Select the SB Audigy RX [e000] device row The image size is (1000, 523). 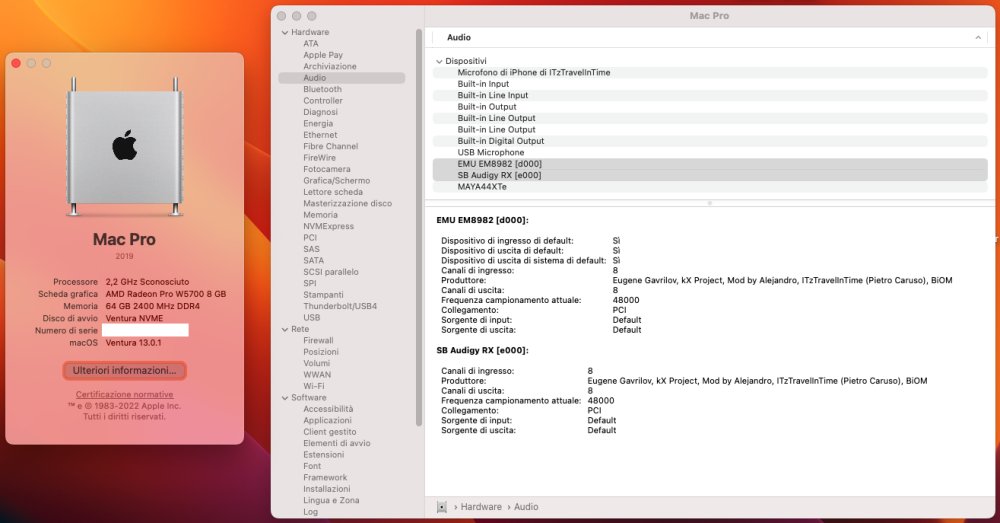pyautogui.click(x=710, y=175)
